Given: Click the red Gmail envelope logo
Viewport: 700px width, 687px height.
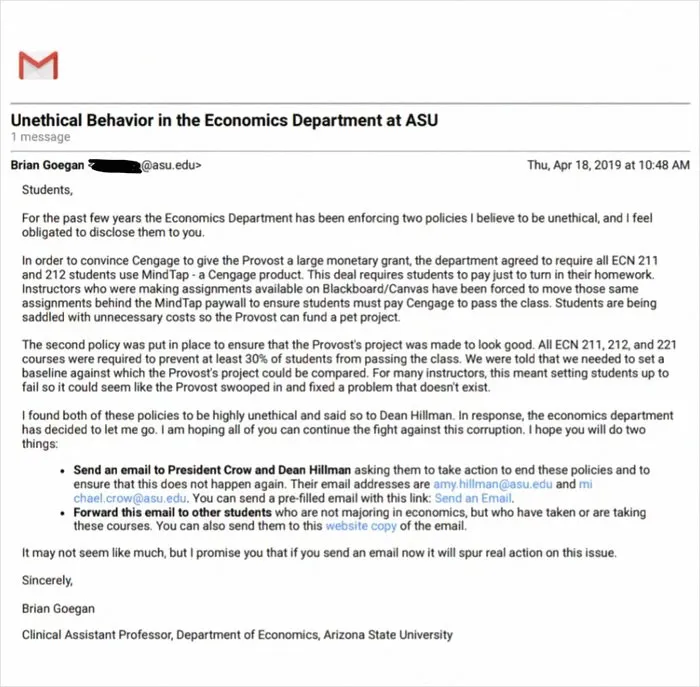Looking at the screenshot, I should (x=38, y=65).
